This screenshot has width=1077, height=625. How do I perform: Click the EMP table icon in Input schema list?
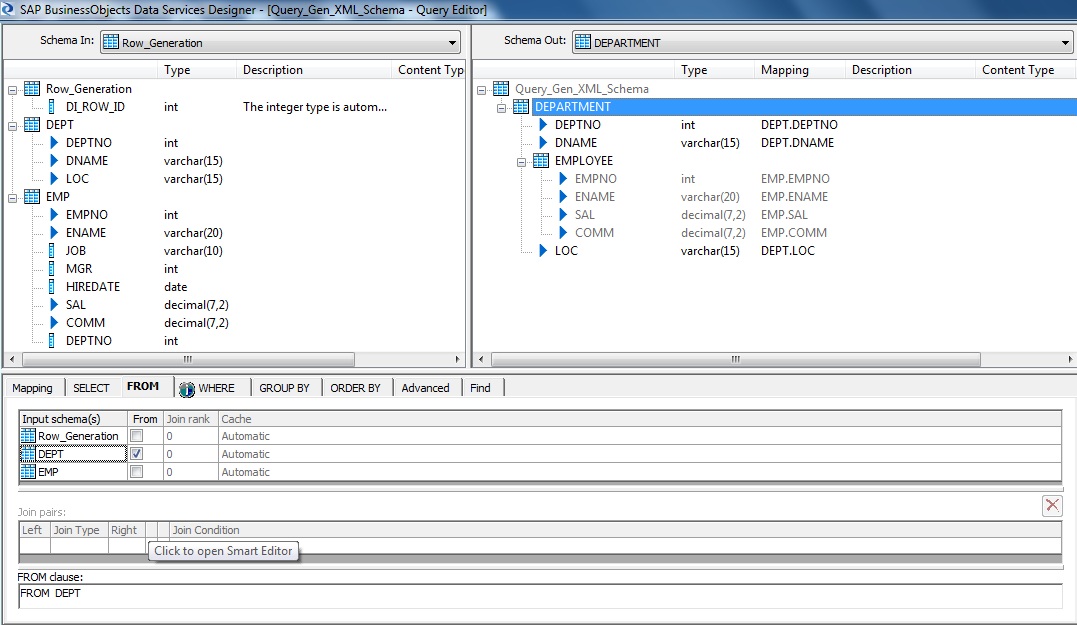pos(28,472)
